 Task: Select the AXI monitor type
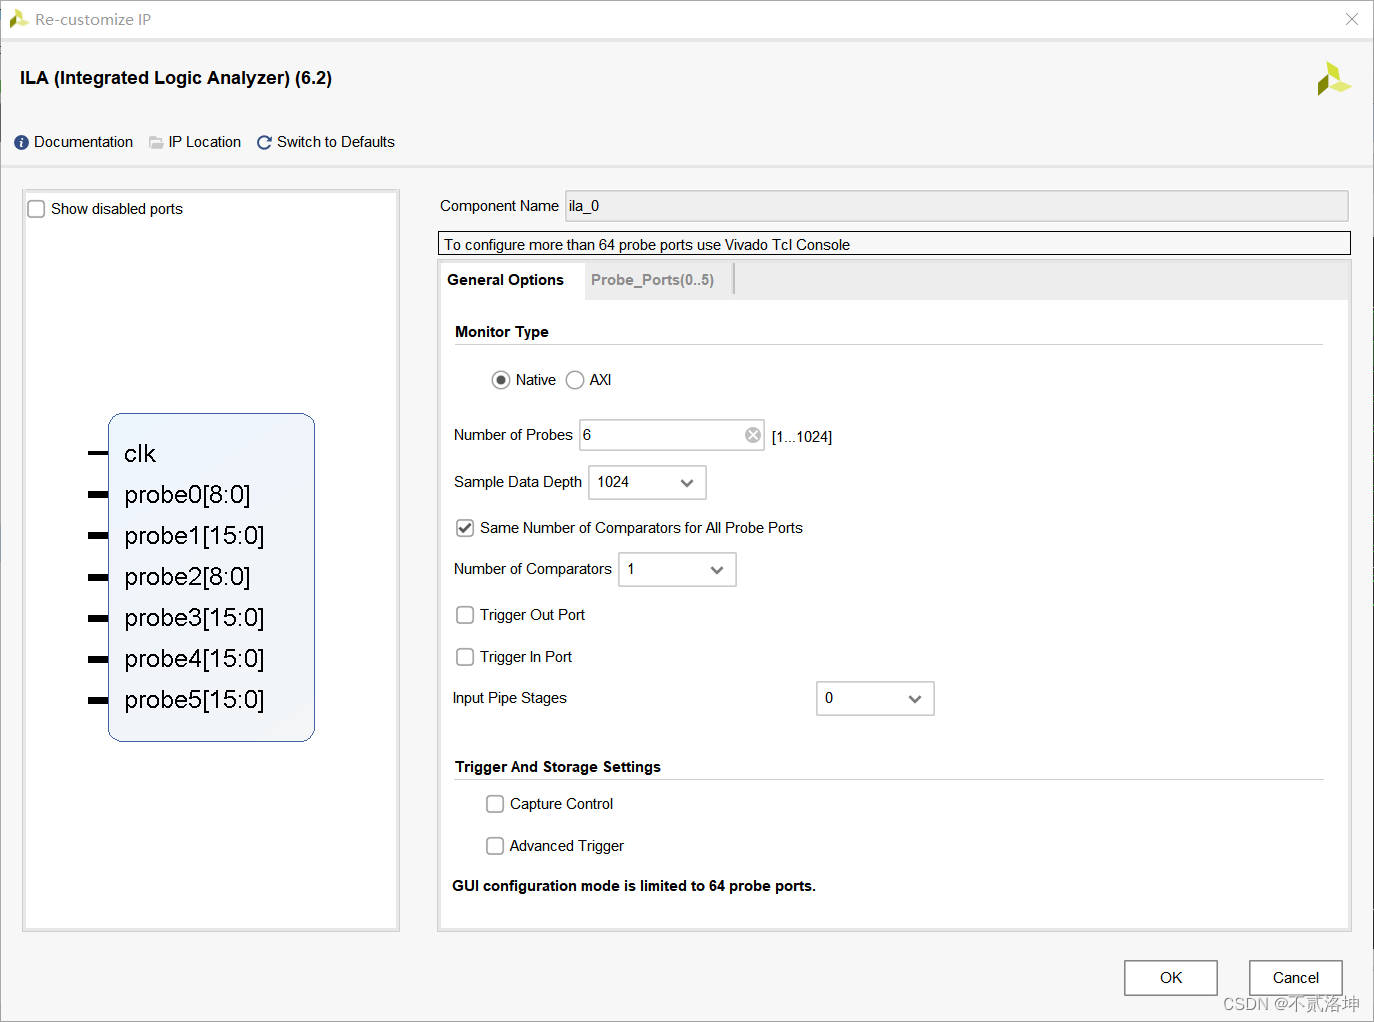(575, 380)
